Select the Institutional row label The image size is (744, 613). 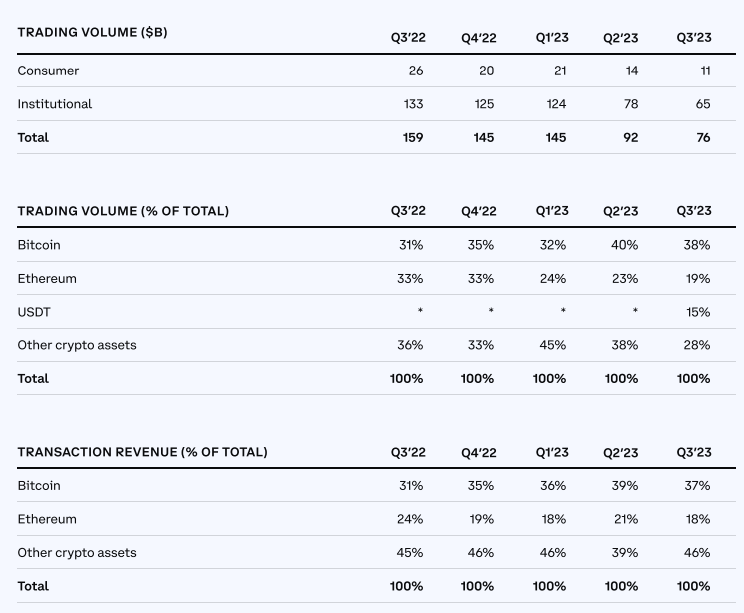(x=54, y=104)
